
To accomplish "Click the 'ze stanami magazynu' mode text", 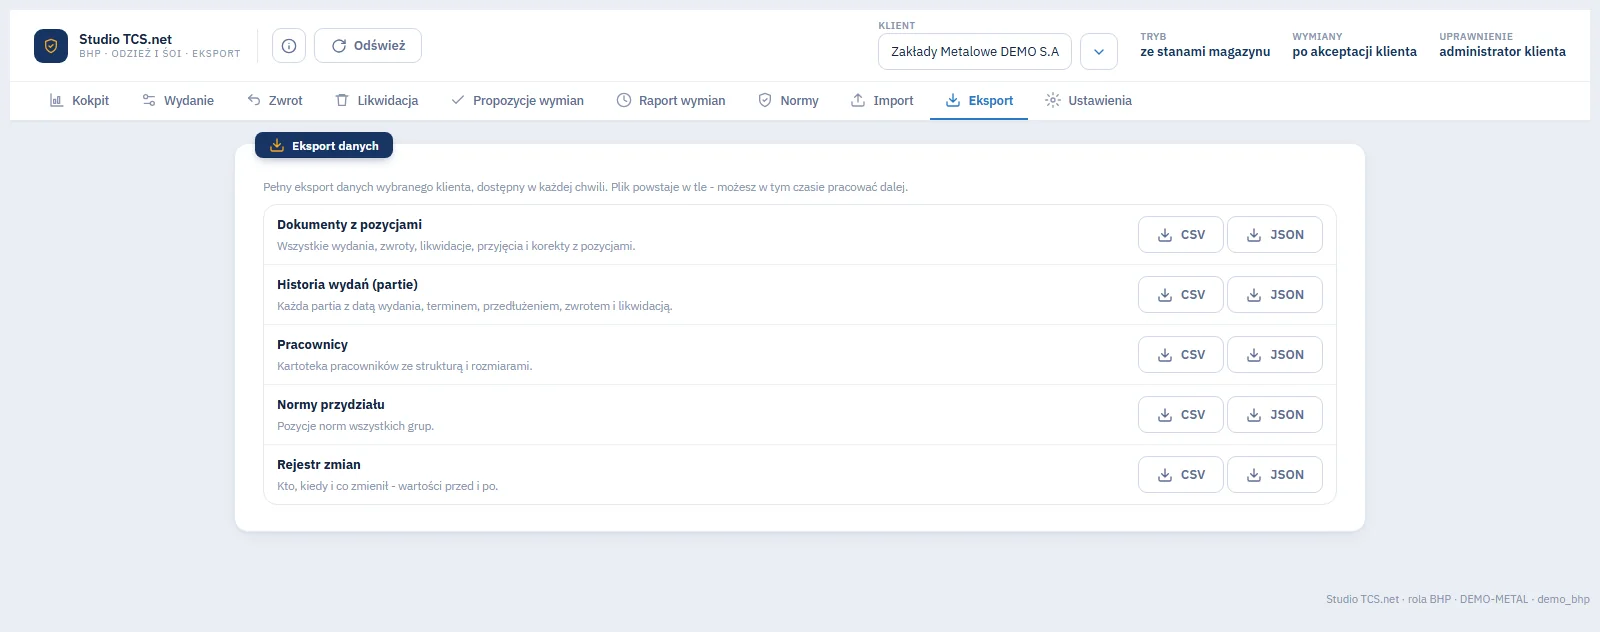I will (x=1205, y=52).
